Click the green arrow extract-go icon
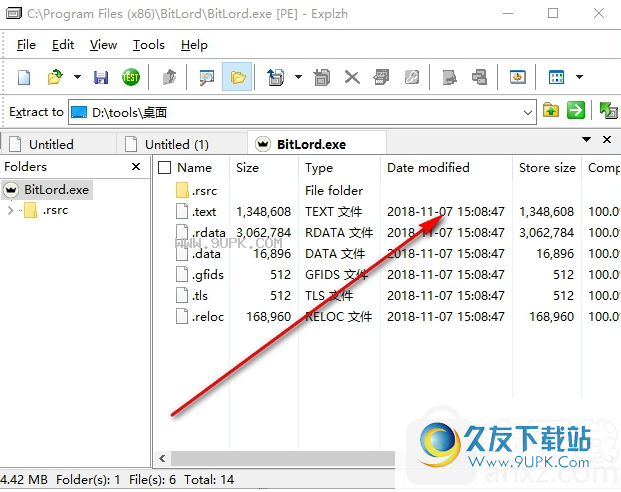Viewport: 621px width, 492px height. click(x=576, y=110)
